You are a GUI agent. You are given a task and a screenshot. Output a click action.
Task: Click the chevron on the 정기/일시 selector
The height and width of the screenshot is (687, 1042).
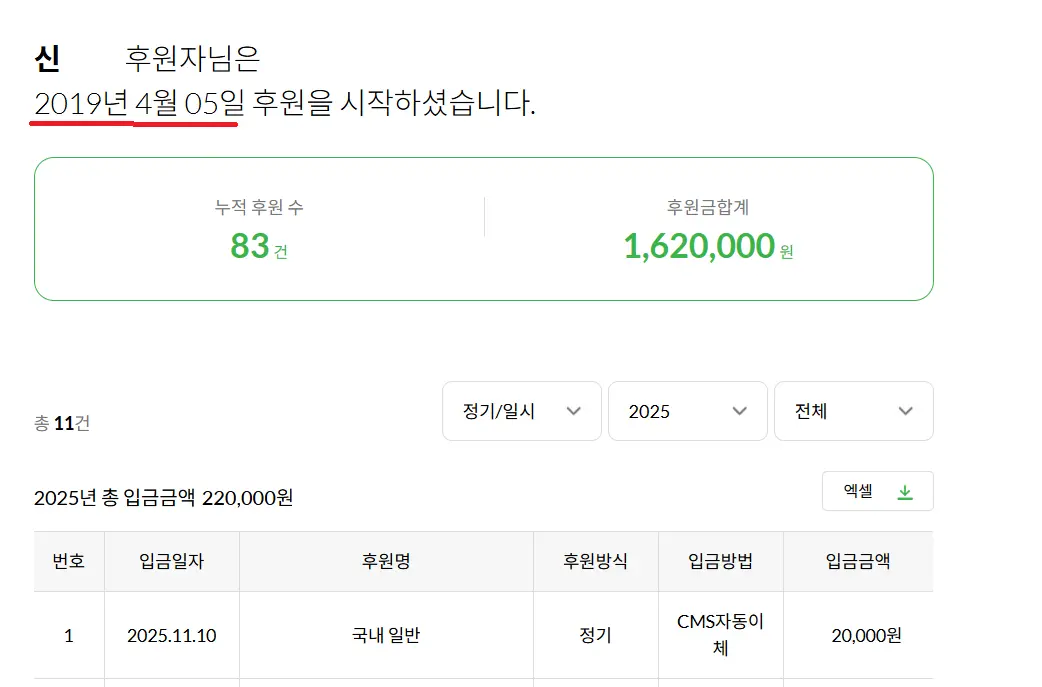[x=574, y=411]
